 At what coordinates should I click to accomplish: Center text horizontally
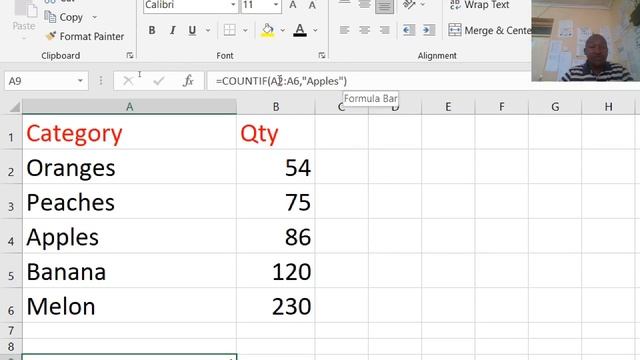point(364,30)
